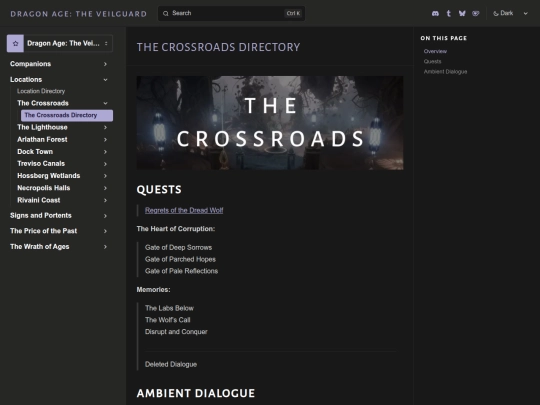Open Regrets of the Dread Wolf link
The height and width of the screenshot is (405, 540).
[184, 210]
